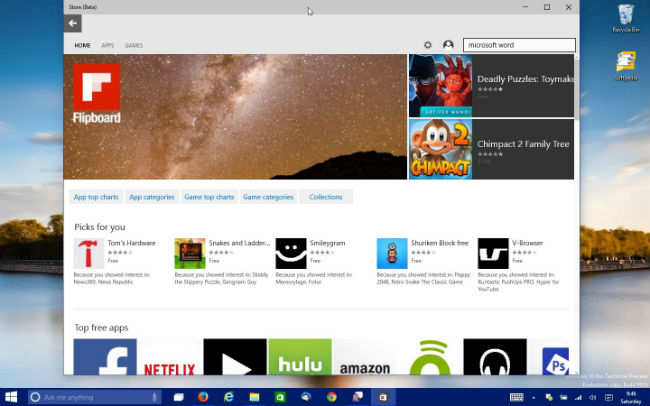Click the Snakes and Ladders app icon

coord(190,253)
